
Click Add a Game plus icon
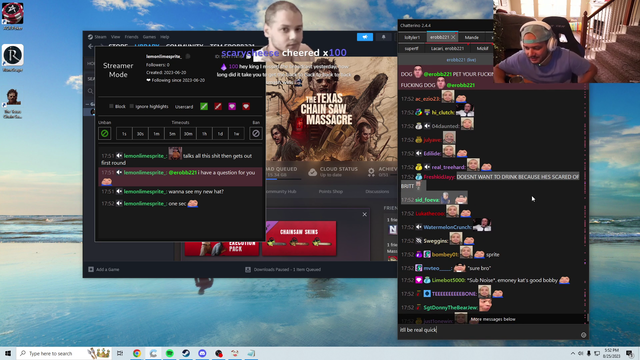click(x=91, y=269)
